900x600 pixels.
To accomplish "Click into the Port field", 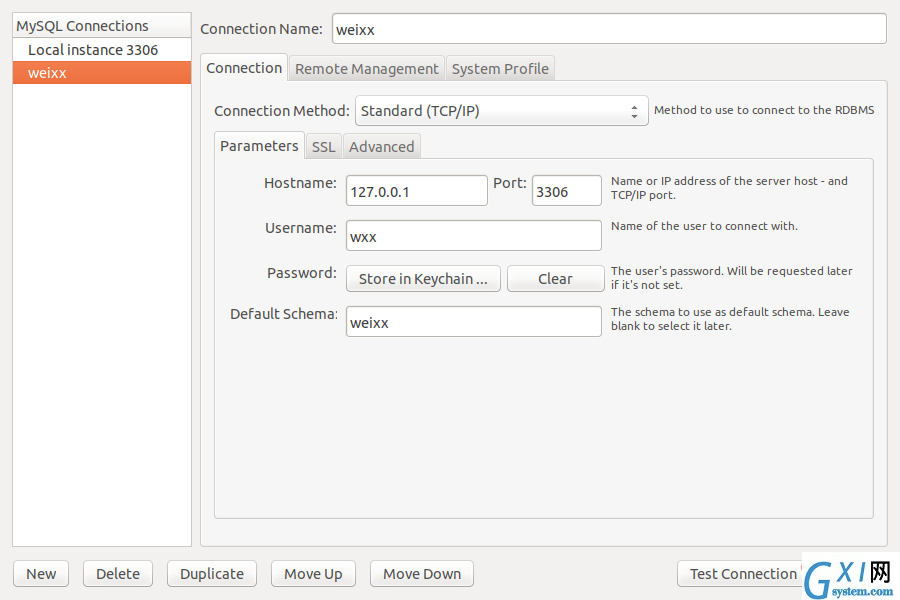I will click(x=567, y=191).
